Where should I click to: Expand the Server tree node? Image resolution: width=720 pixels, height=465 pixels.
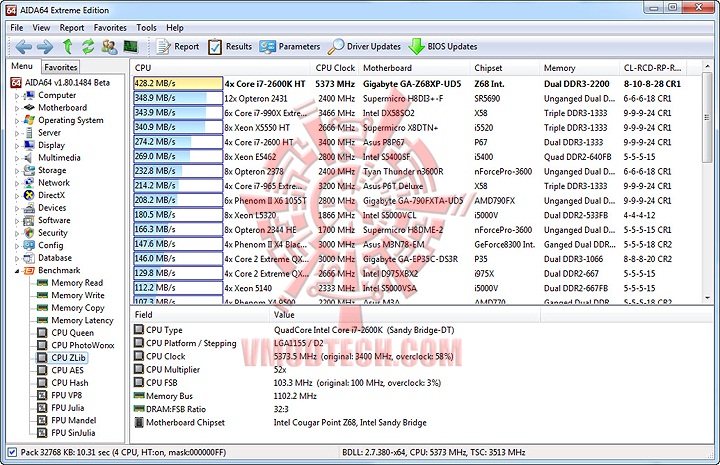(x=17, y=133)
